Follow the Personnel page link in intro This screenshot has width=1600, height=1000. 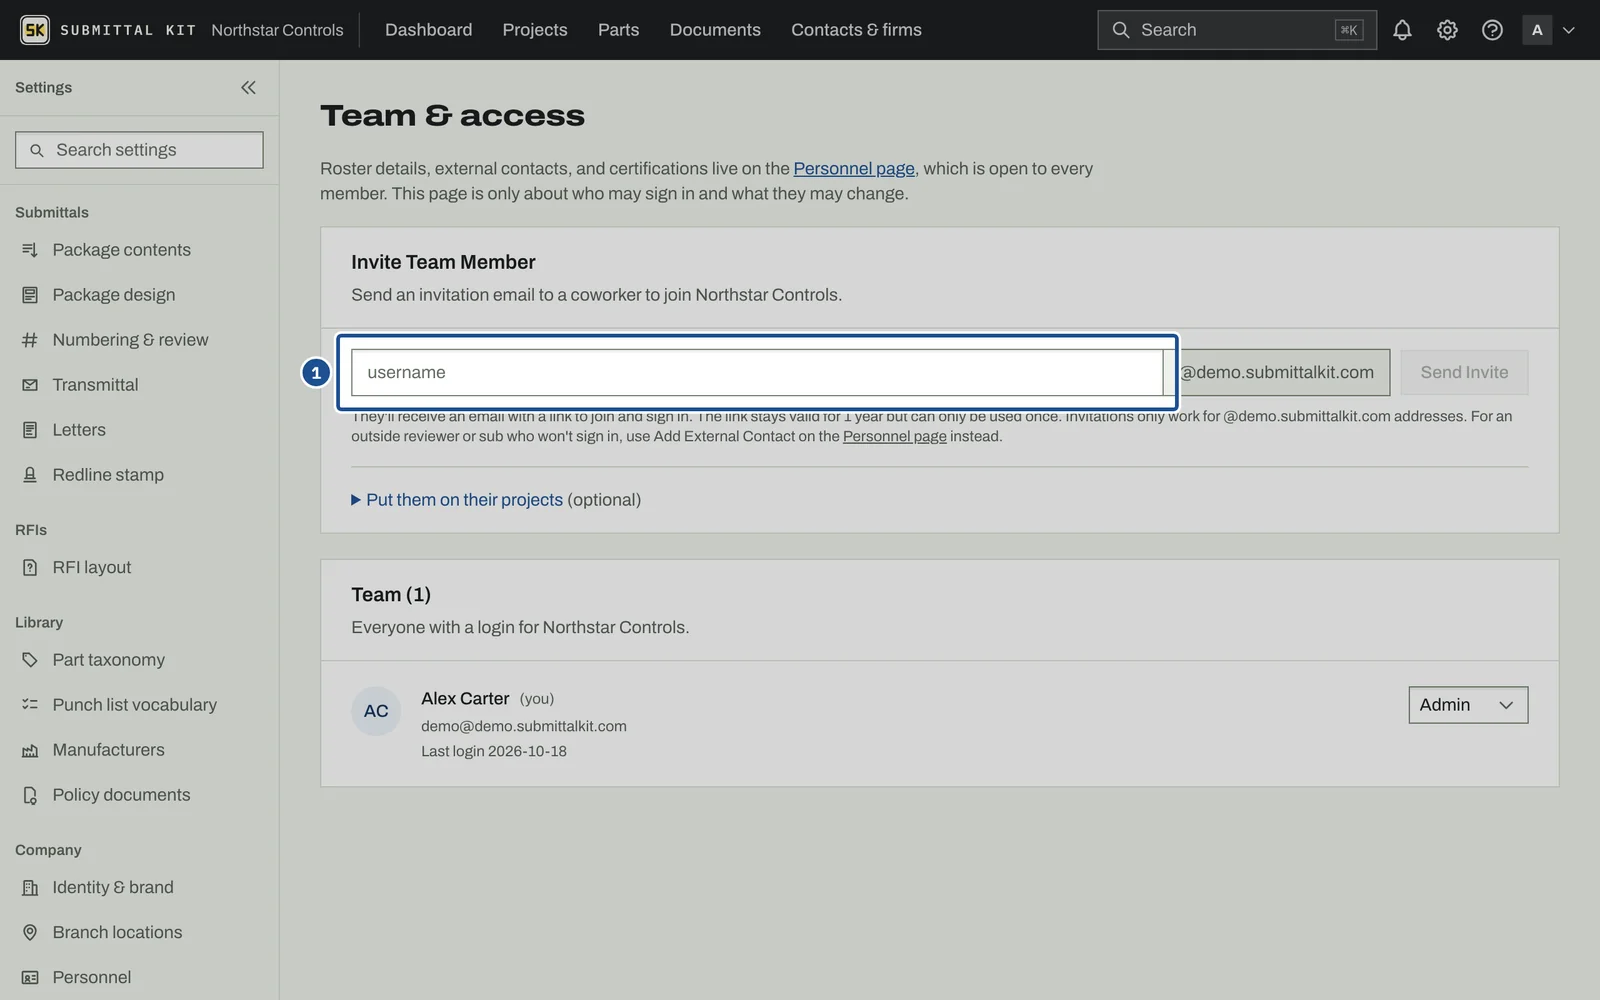(854, 169)
